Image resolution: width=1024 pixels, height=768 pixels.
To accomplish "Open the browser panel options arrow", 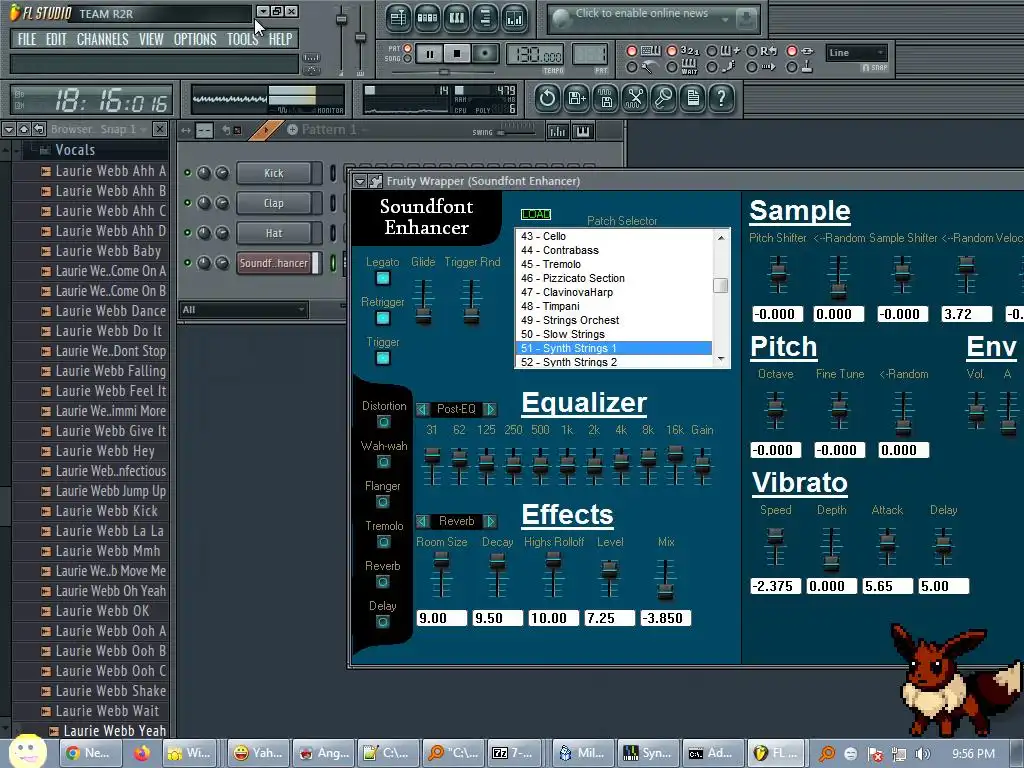I will tap(8, 129).
